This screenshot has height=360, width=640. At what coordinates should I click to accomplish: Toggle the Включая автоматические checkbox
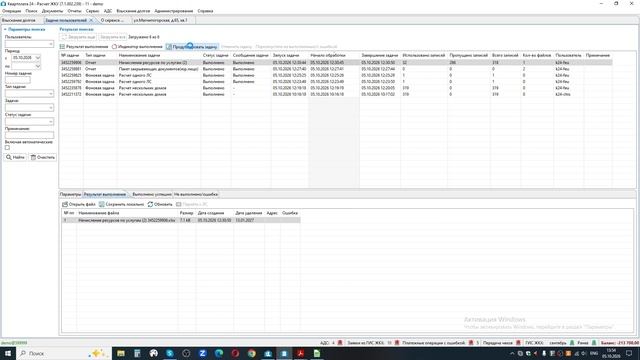[7, 147]
